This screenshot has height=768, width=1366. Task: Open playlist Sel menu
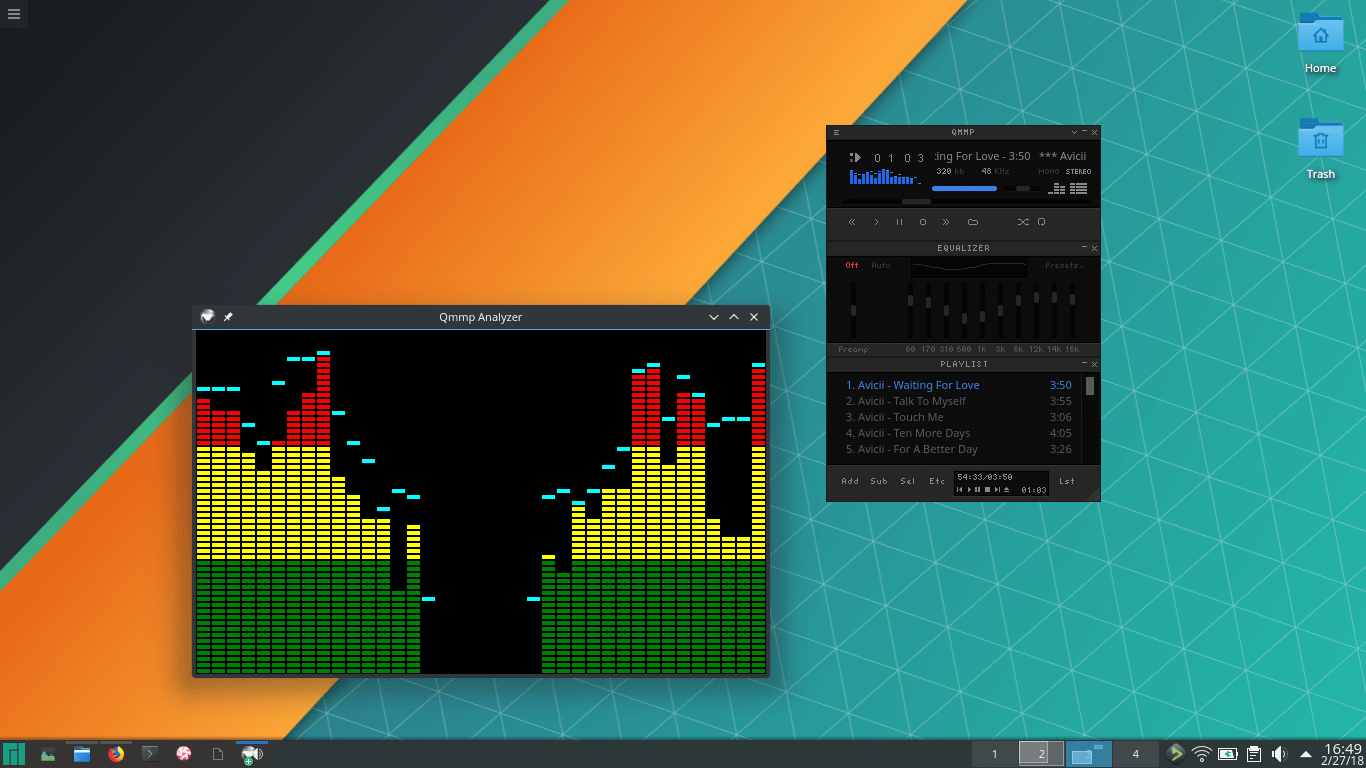point(908,481)
